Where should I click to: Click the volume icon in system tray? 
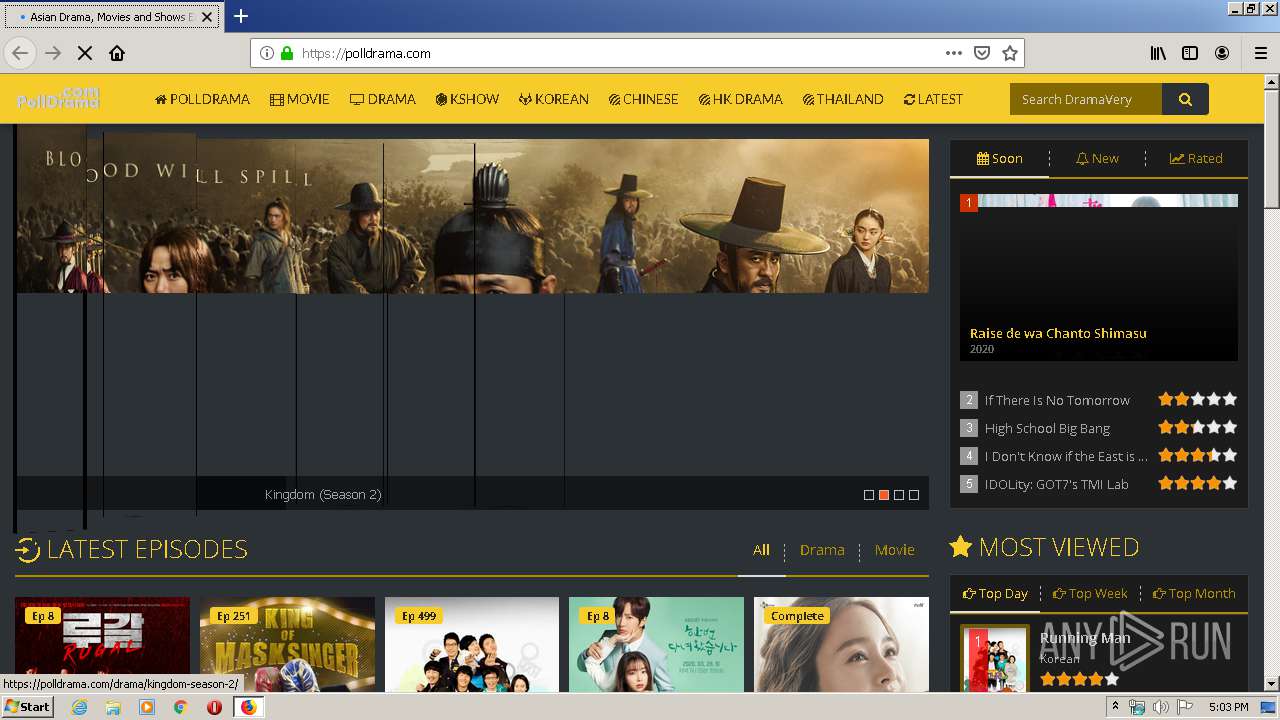(1160, 707)
